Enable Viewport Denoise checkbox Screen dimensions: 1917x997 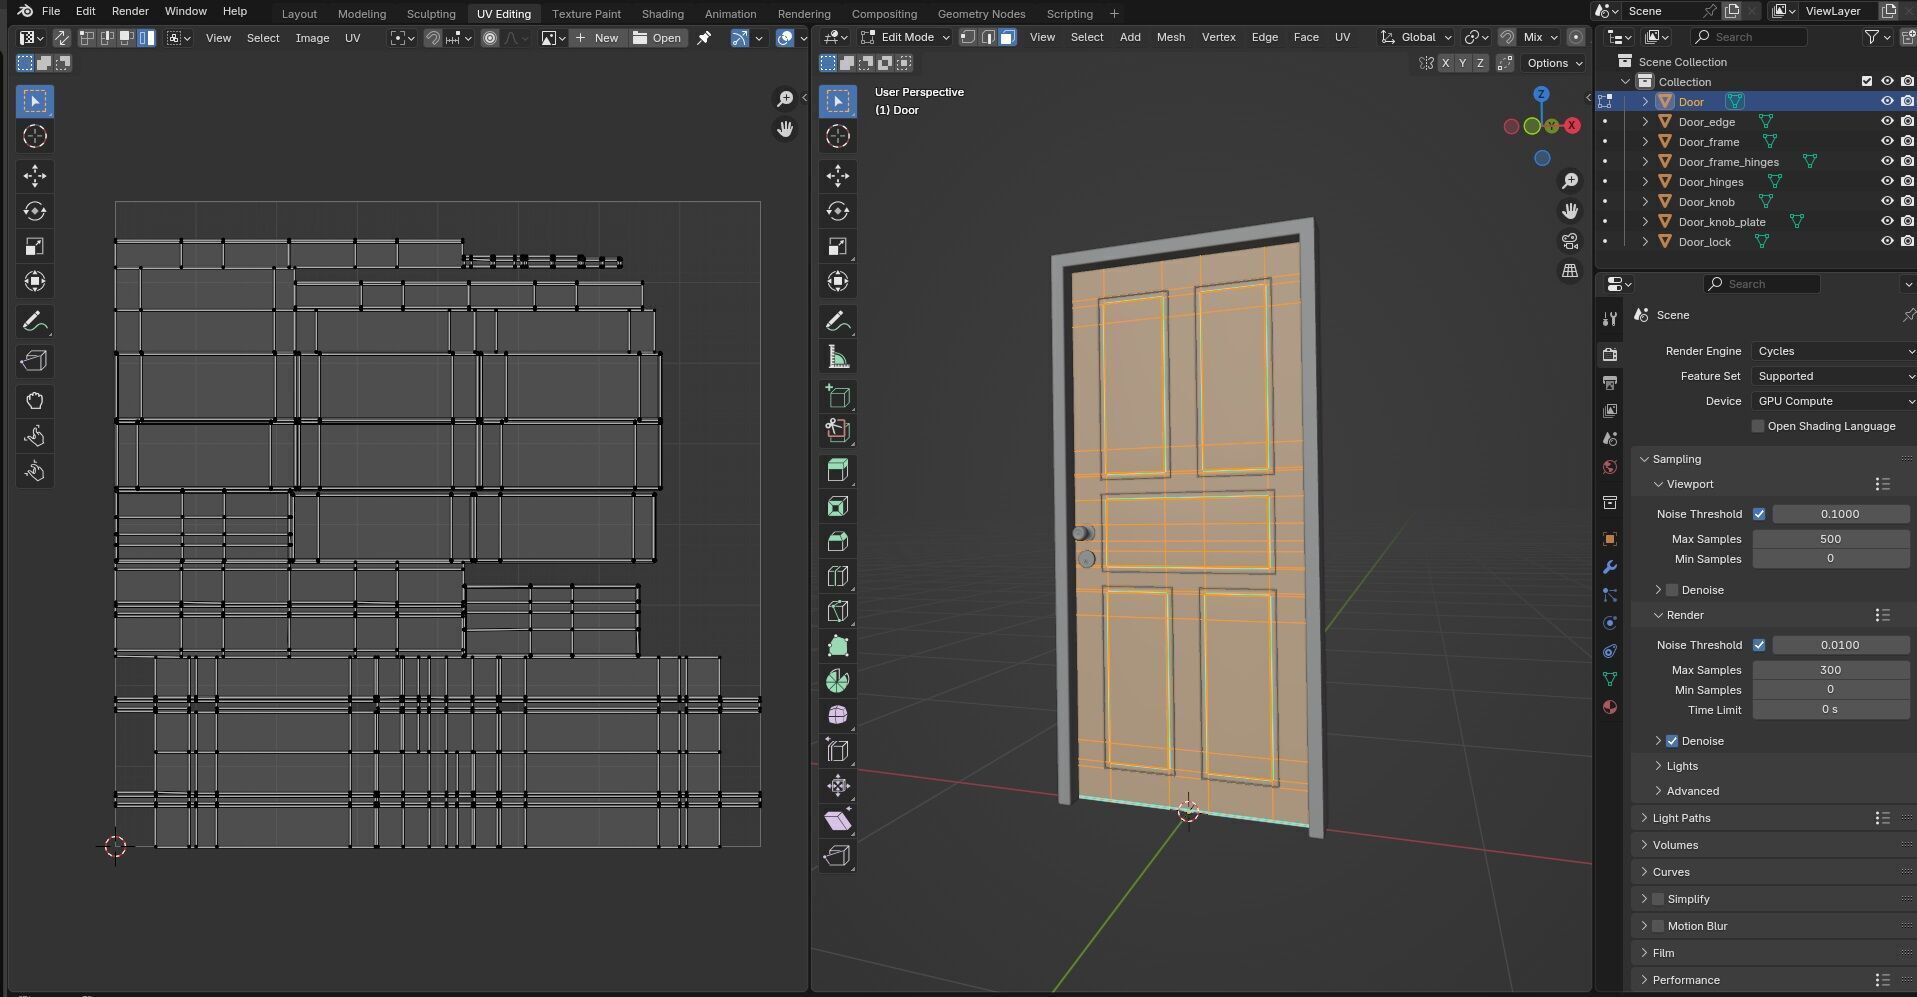[1672, 590]
